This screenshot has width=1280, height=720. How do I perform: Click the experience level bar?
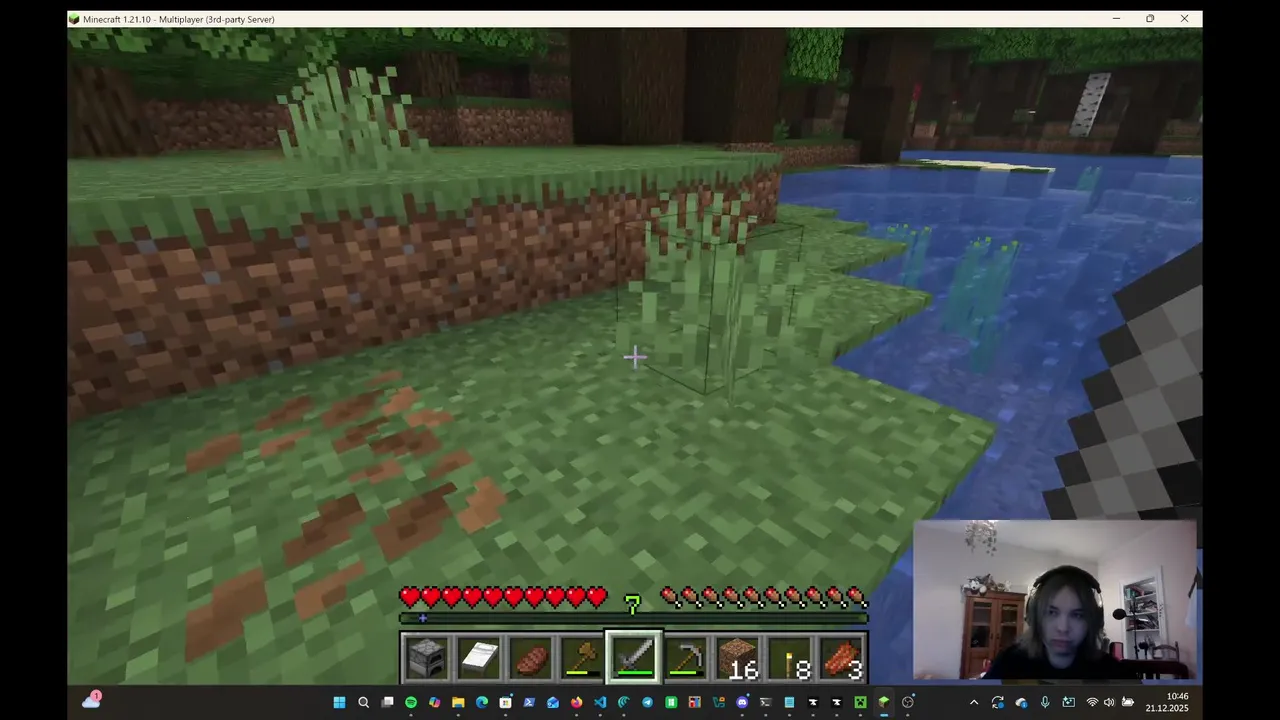(634, 618)
